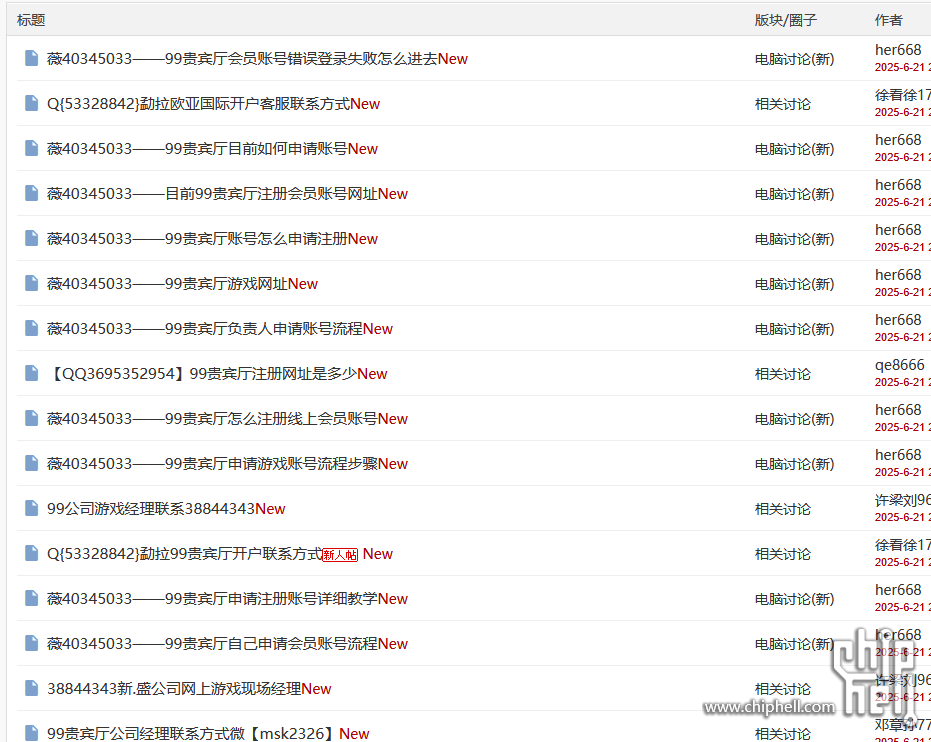This screenshot has width=931, height=742.
Task: Open thread 目前99贵宾厅注册会员账号网址
Action: coord(213,194)
